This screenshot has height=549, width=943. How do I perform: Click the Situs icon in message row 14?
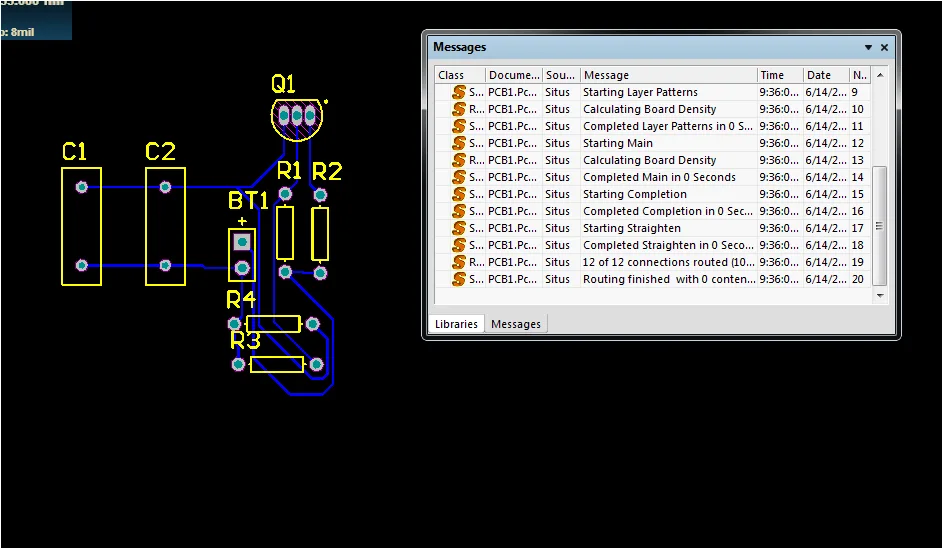point(459,177)
